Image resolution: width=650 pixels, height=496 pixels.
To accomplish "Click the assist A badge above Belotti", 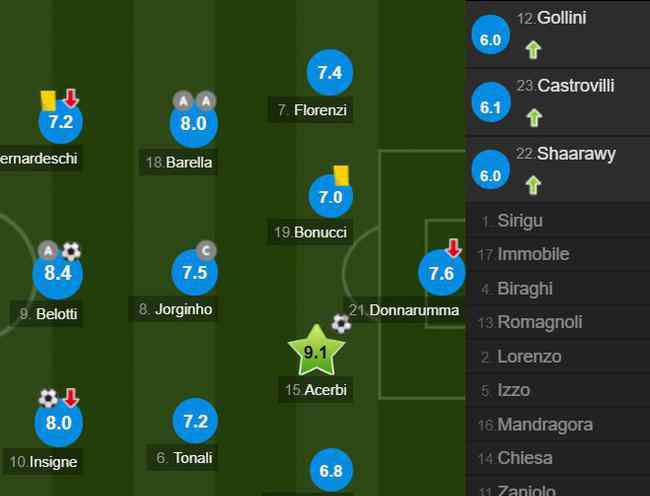I will (48, 251).
